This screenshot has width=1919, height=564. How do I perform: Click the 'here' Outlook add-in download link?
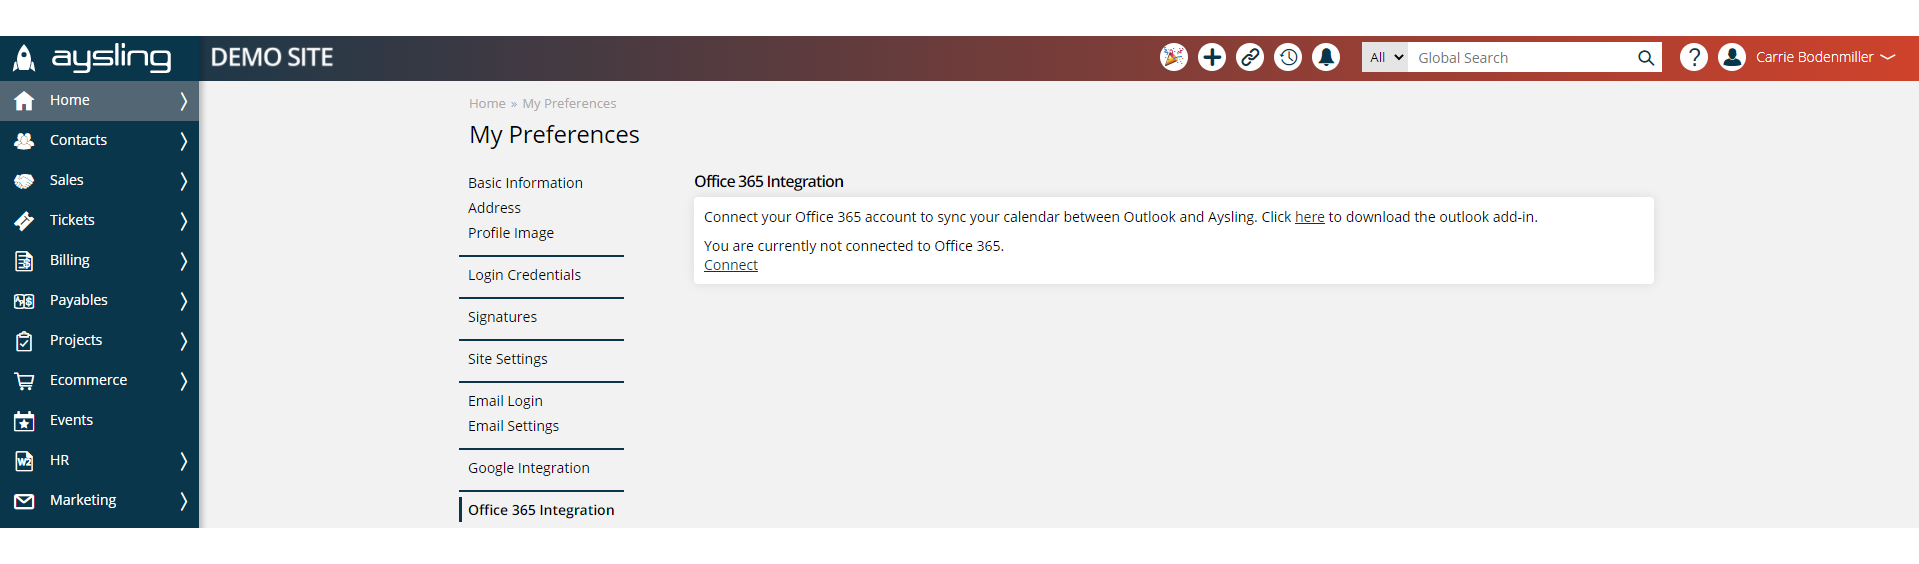pyautogui.click(x=1309, y=217)
